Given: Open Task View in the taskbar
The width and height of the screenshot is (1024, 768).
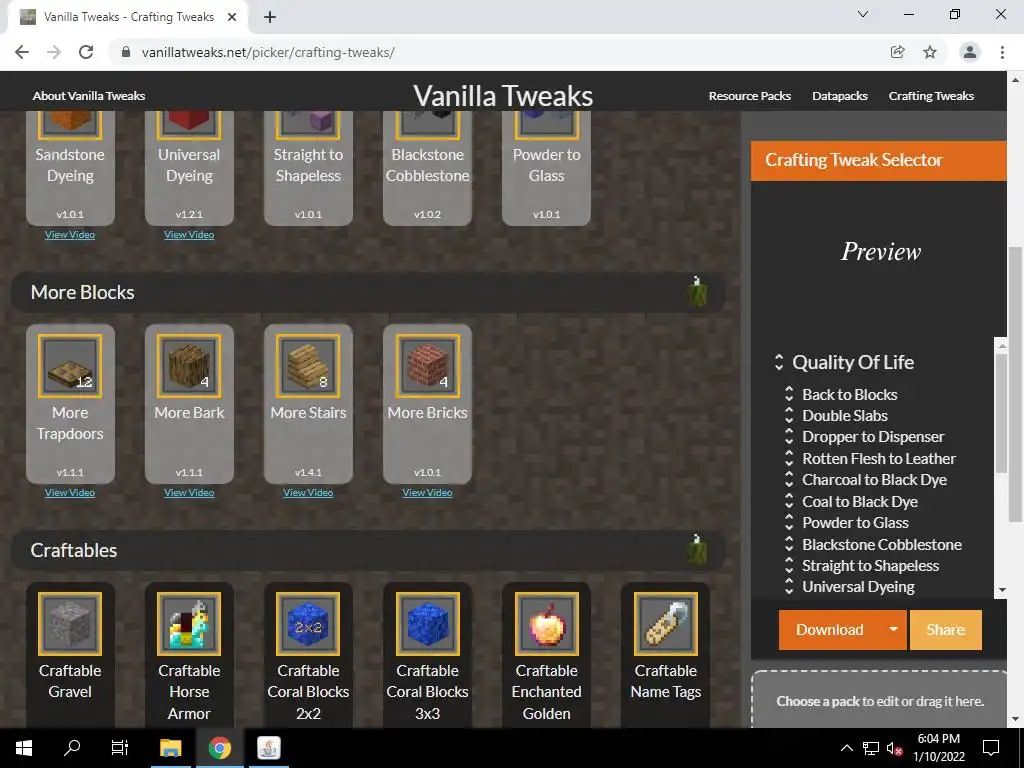Looking at the screenshot, I should click(120, 748).
